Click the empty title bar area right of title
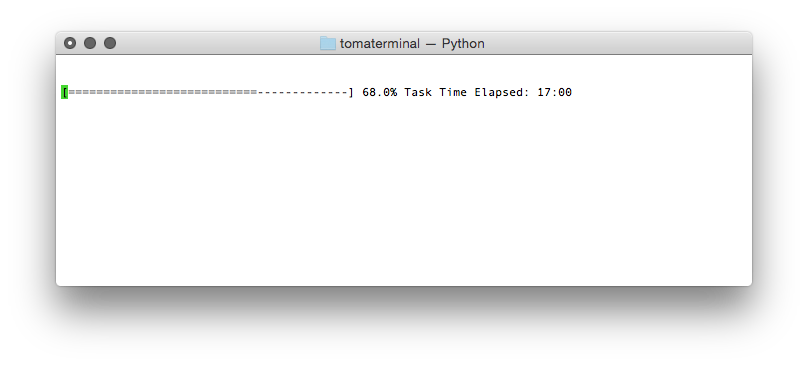This screenshot has height=366, width=808. pos(617,43)
